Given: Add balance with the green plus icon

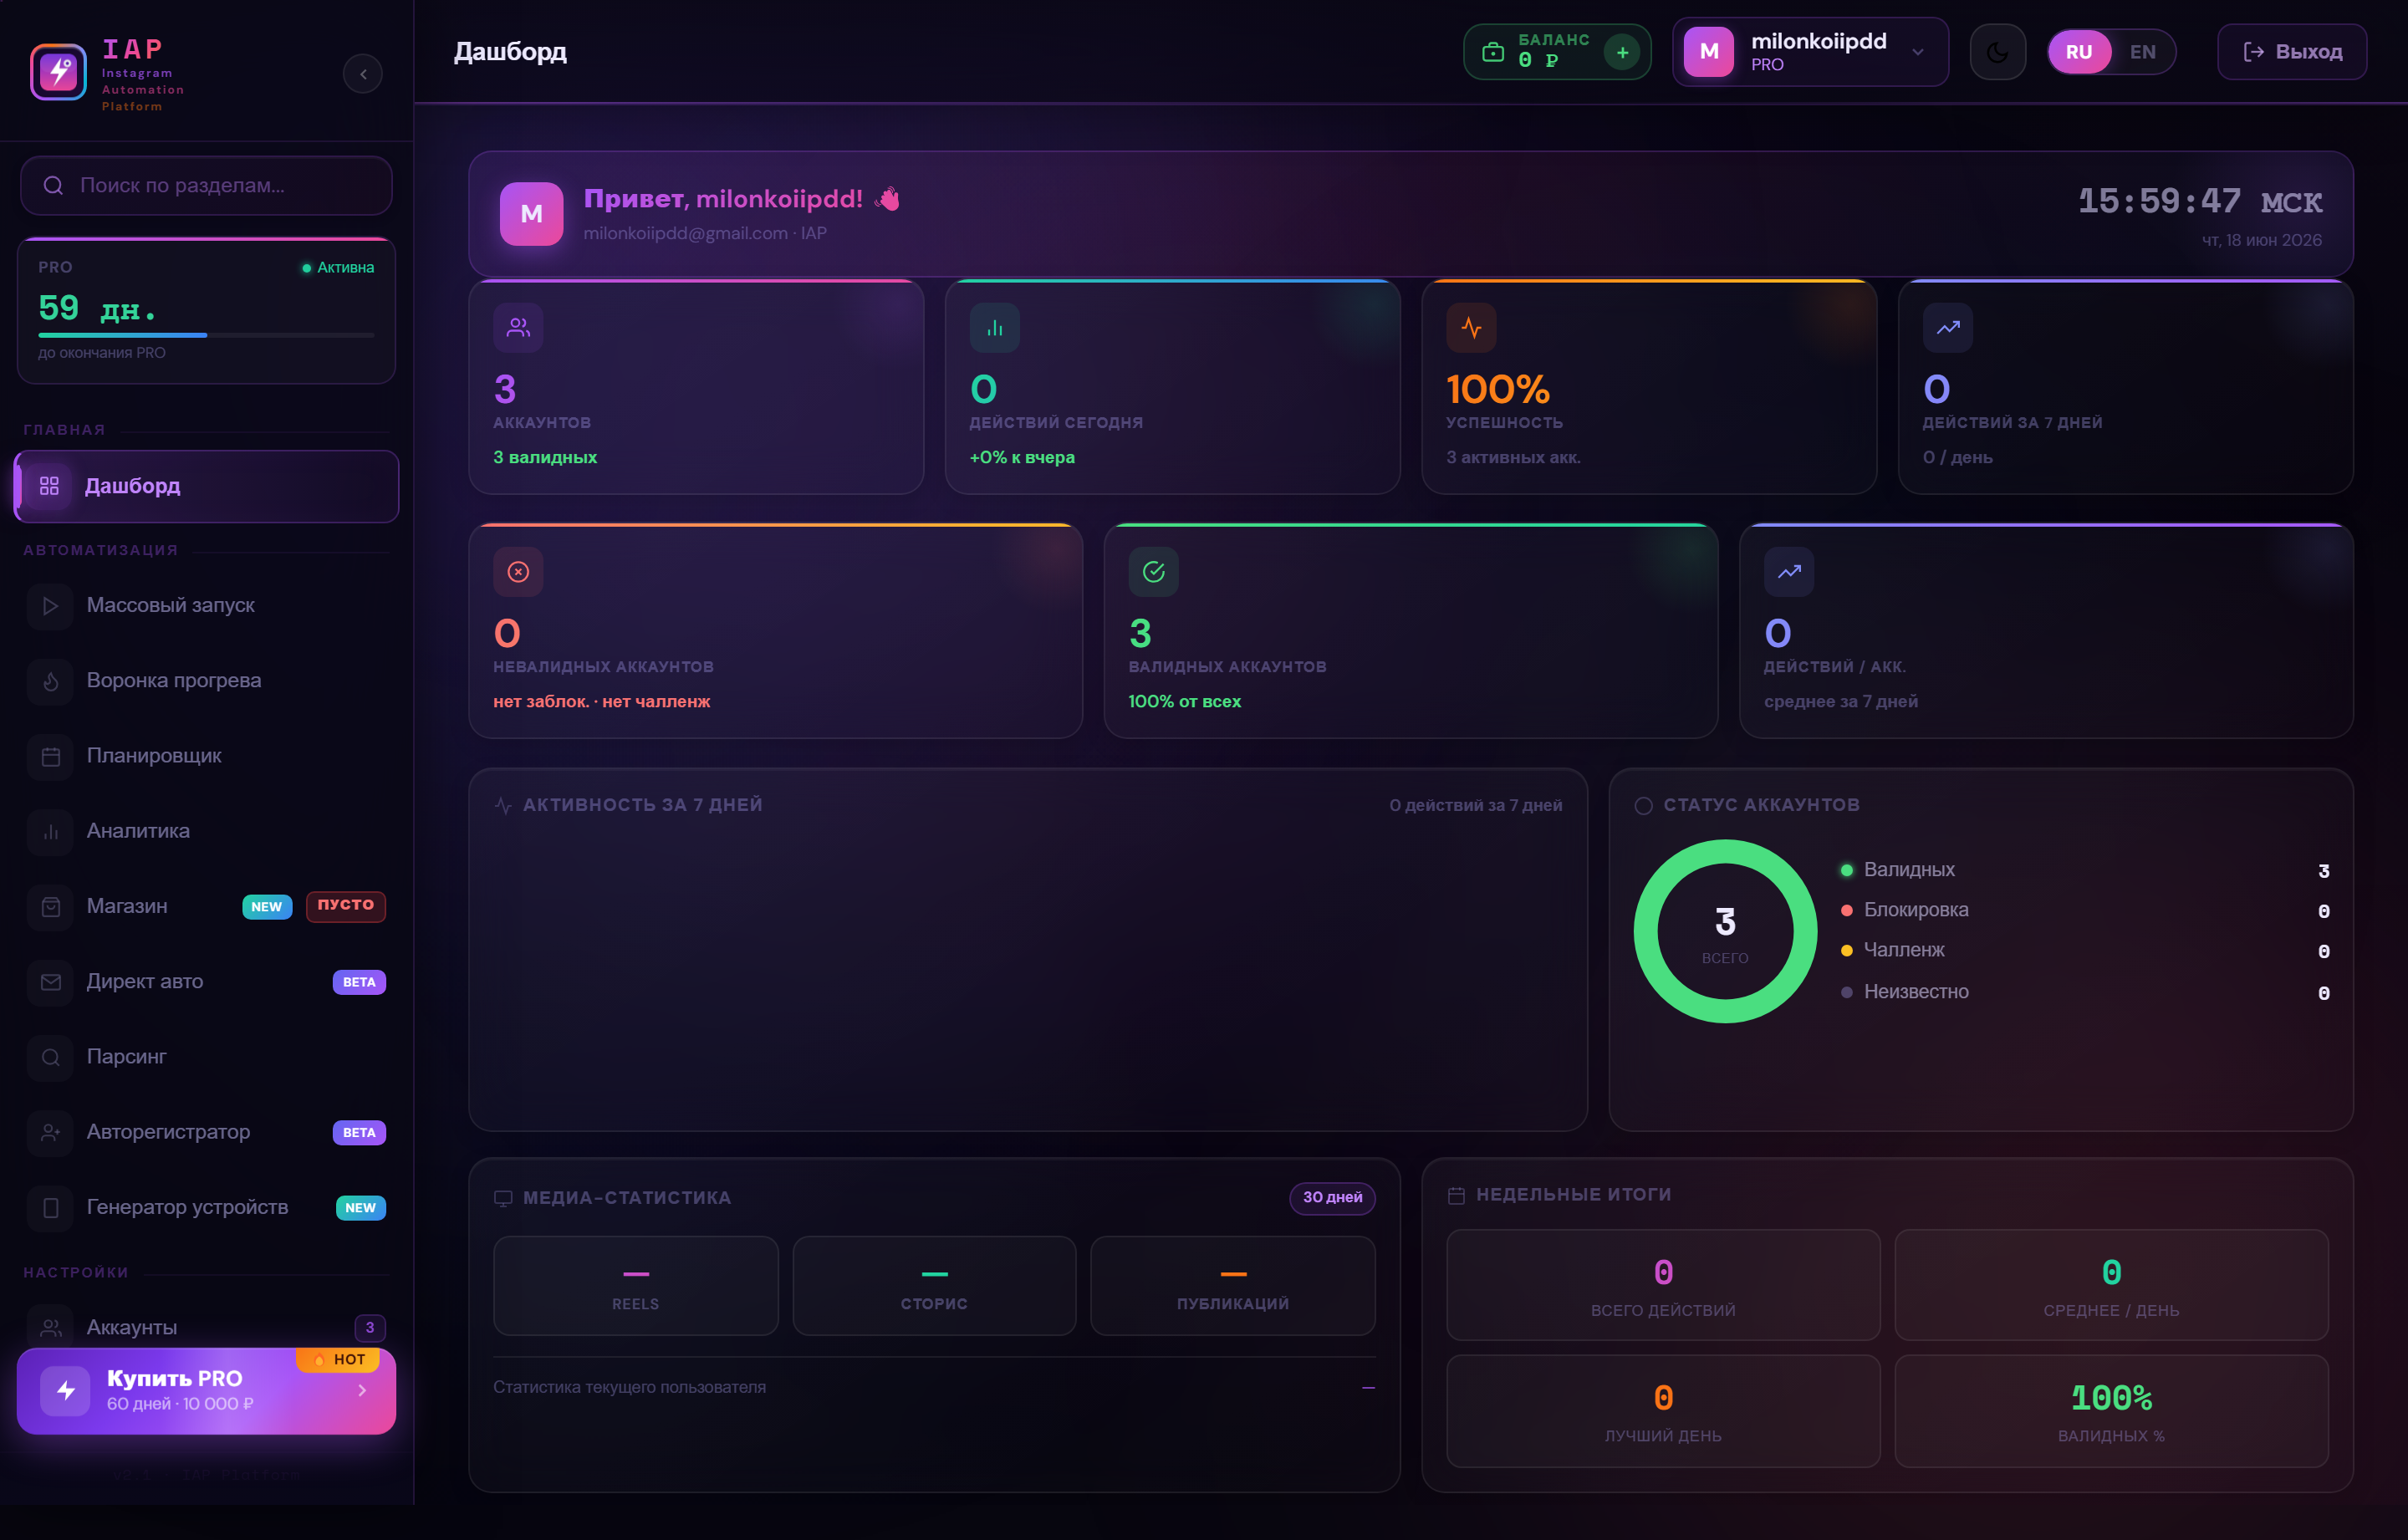Looking at the screenshot, I should [x=1622, y=52].
